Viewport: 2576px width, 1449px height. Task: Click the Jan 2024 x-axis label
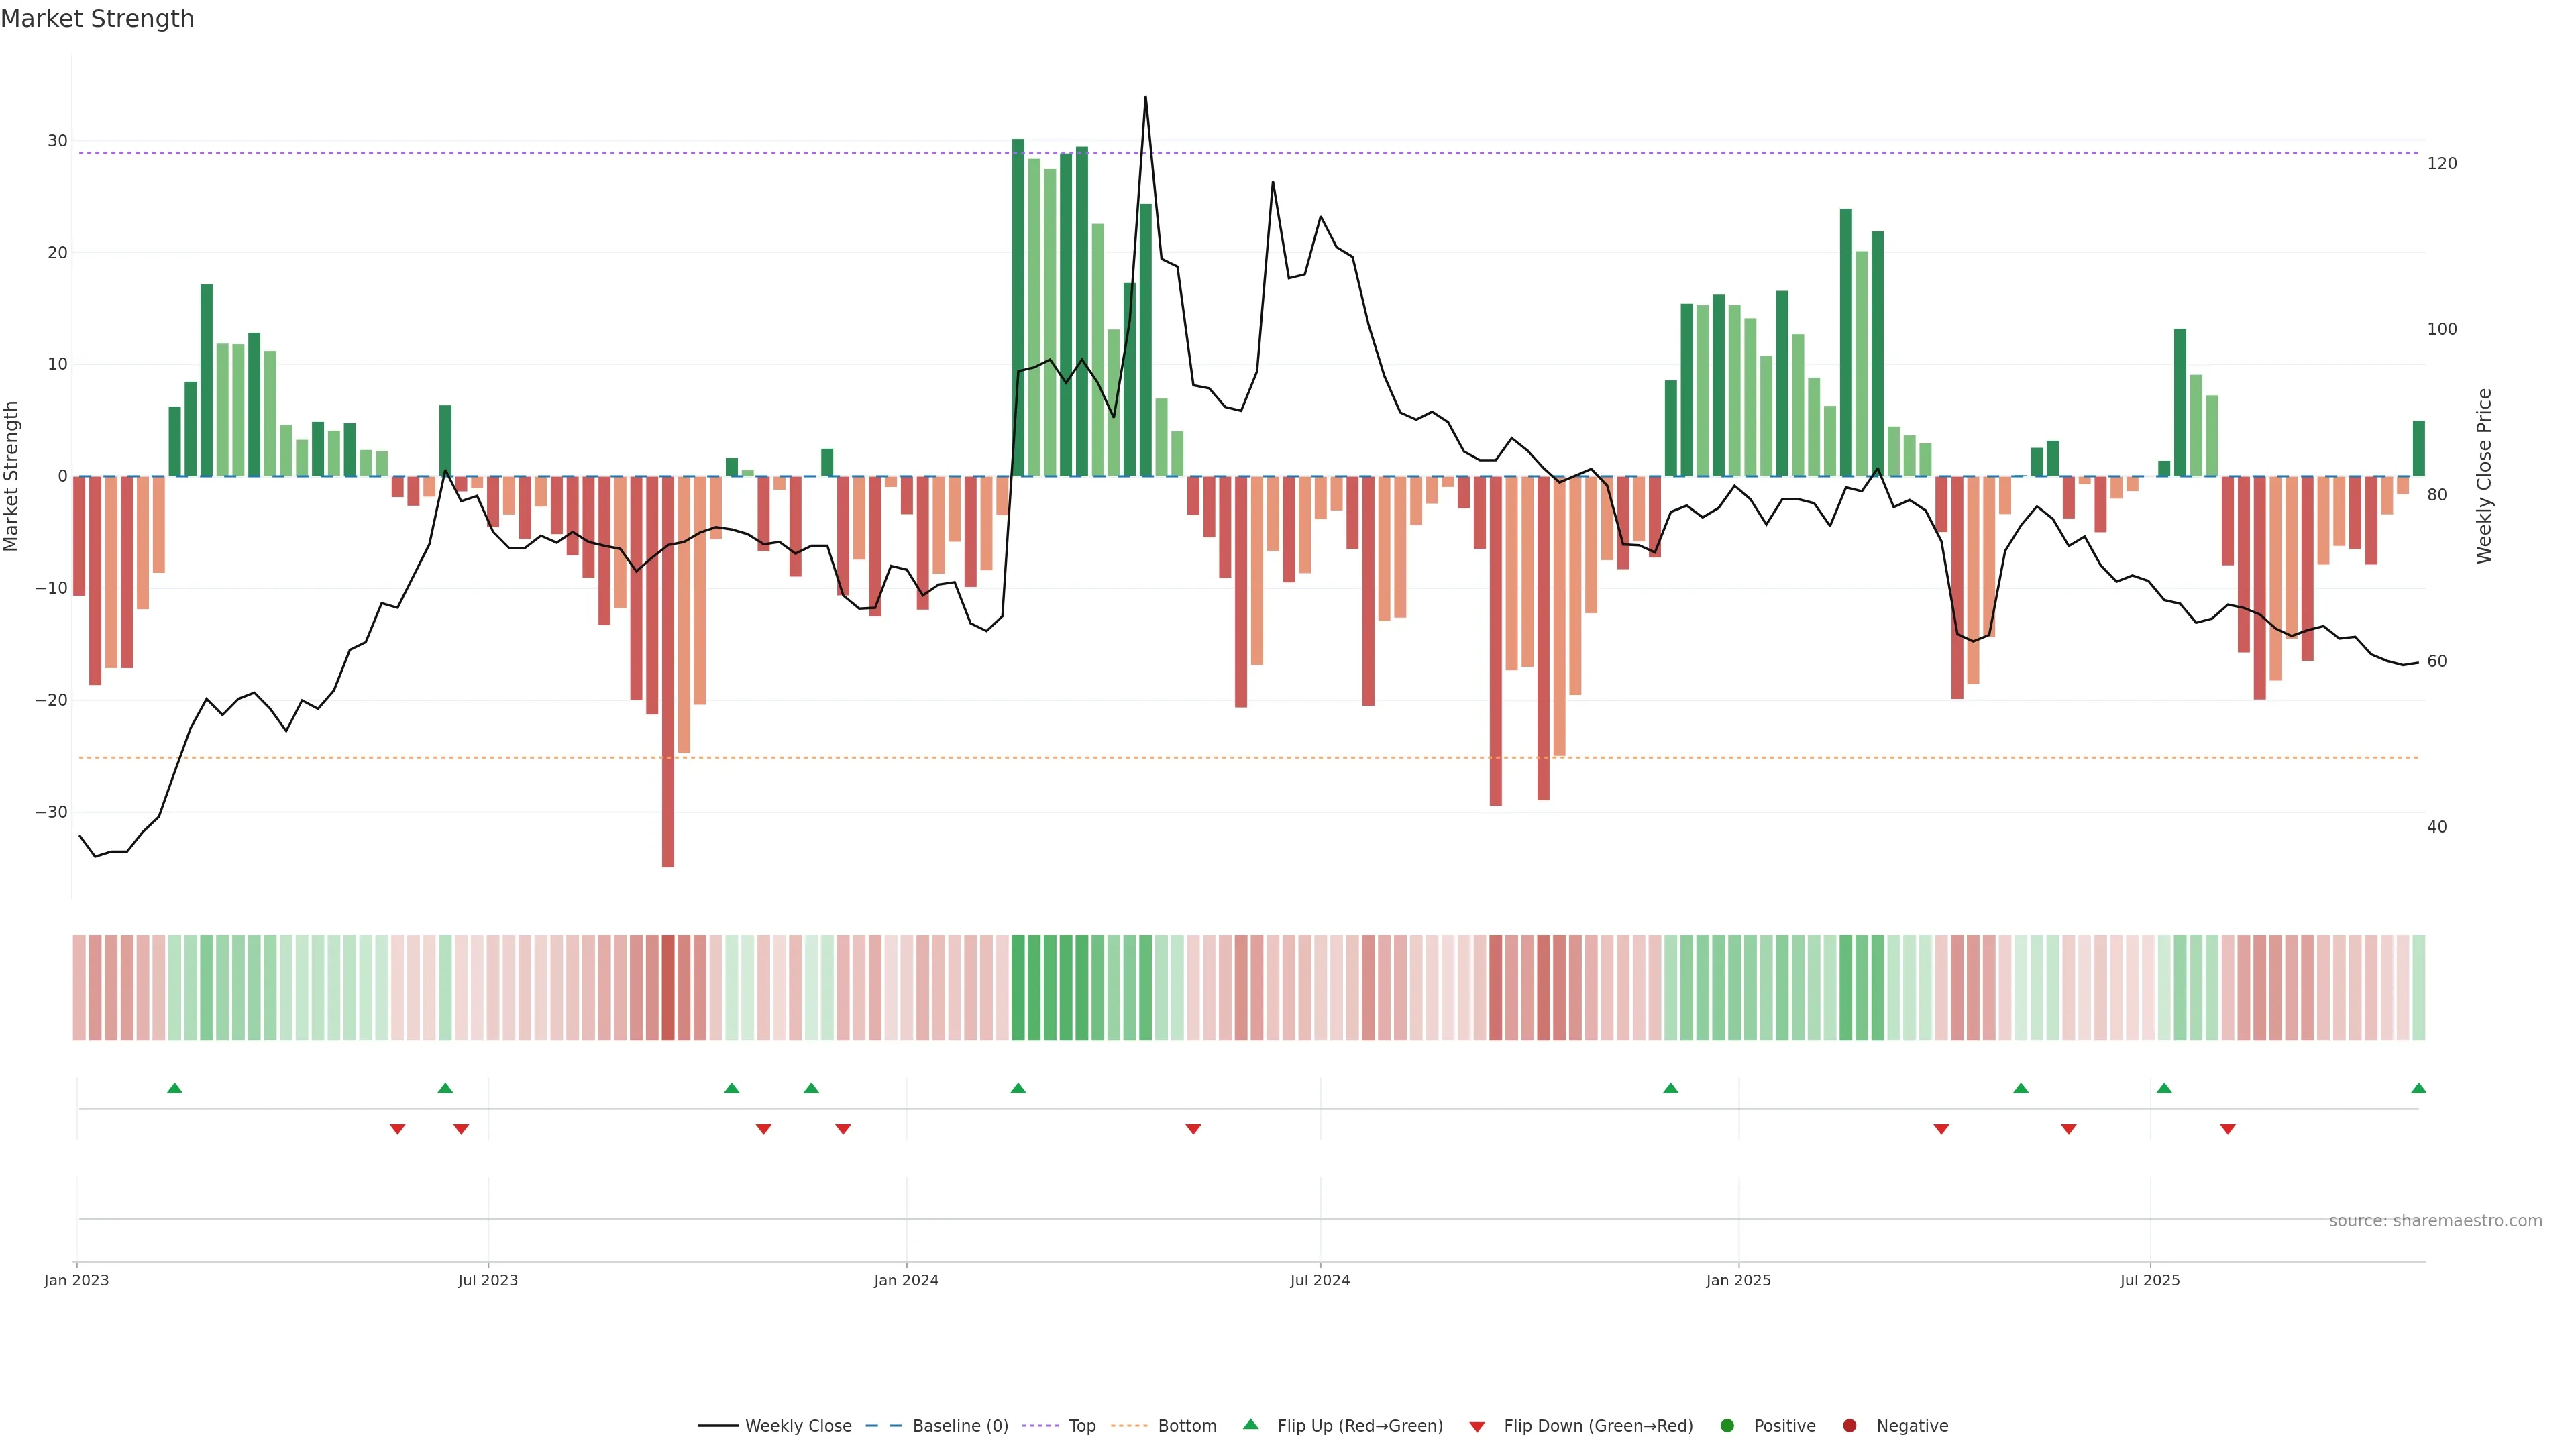[906, 1280]
